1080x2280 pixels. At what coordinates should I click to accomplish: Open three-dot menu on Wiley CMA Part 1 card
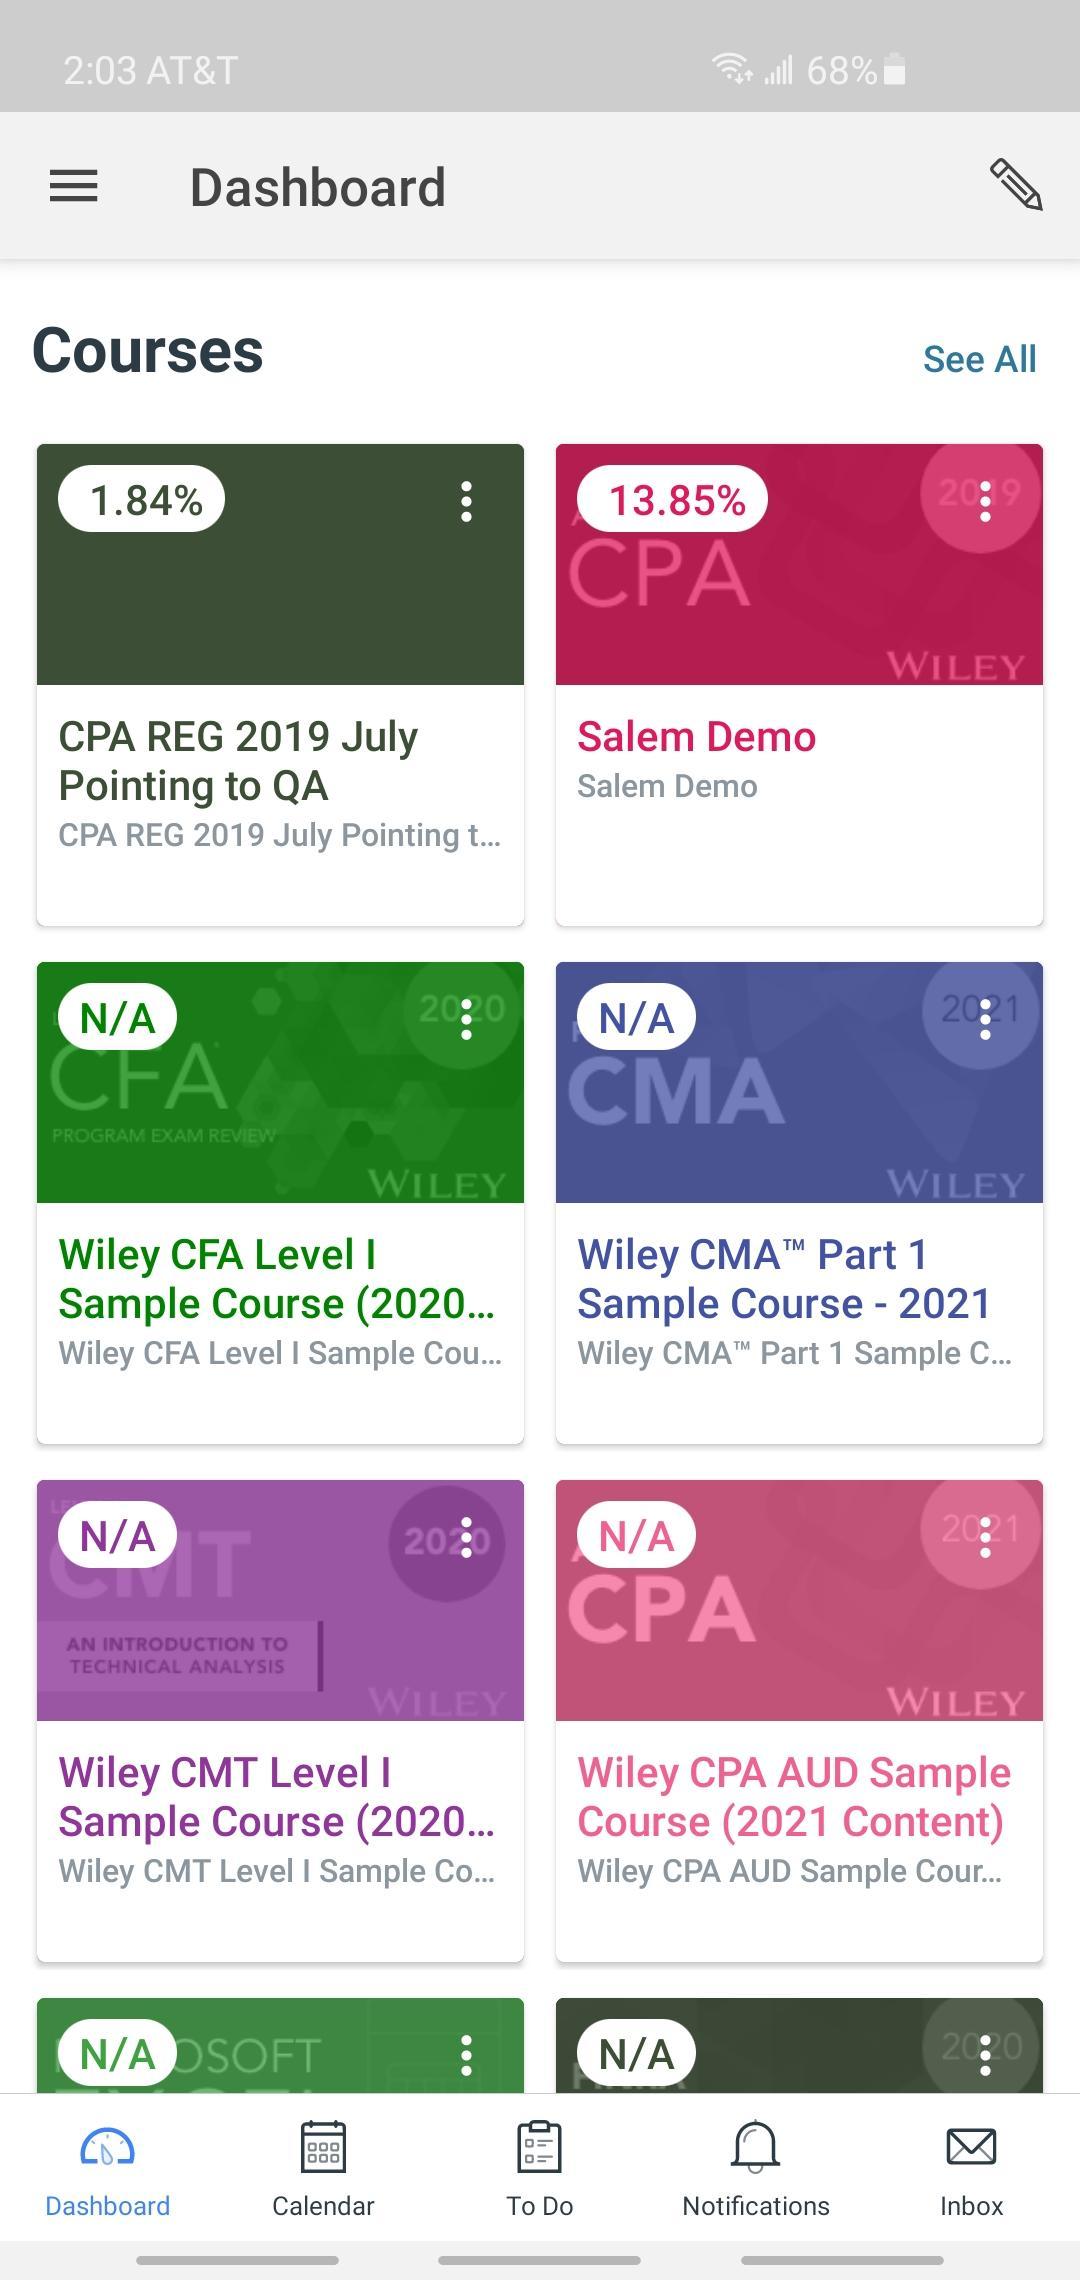pyautogui.click(x=985, y=1019)
